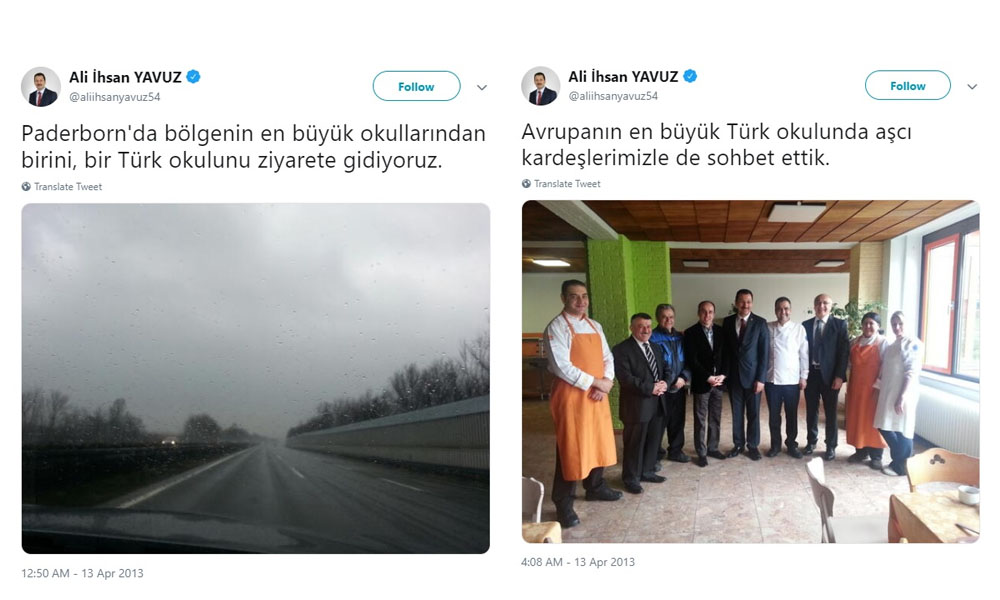This screenshot has width=1000, height=600.
Task: Follow Ali İhsan YAVUZ from left tweet
Action: pos(416,86)
